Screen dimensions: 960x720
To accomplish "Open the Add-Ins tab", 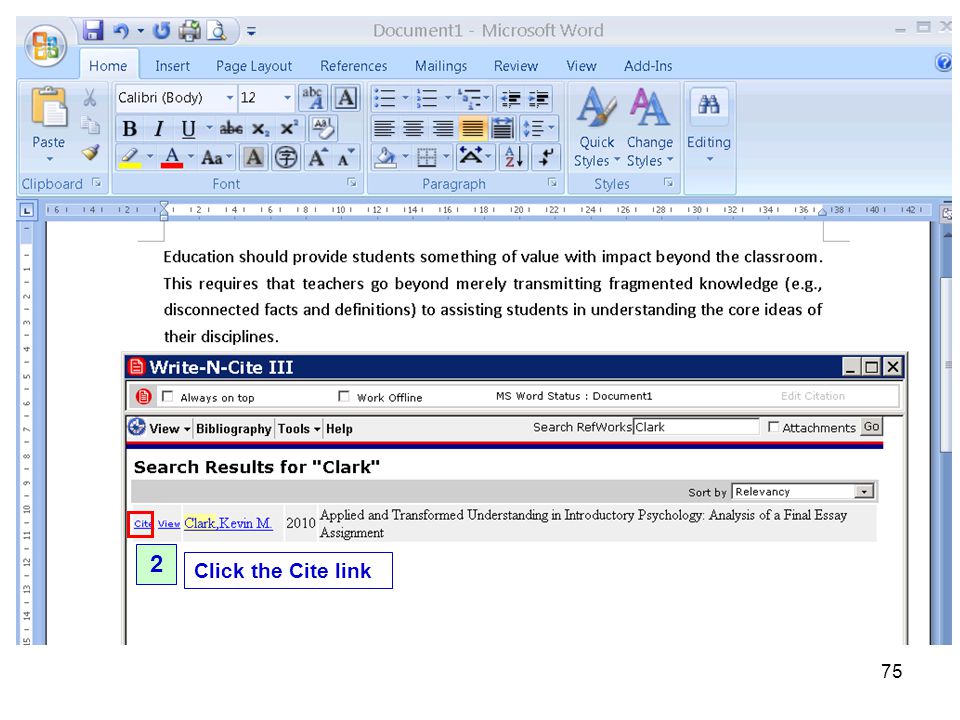I will [x=648, y=66].
